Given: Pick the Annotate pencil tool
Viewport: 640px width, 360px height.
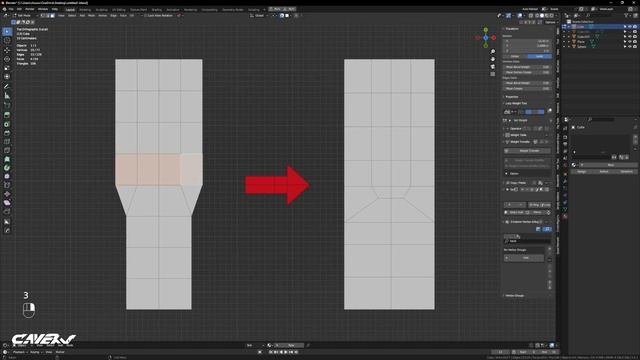Looking at the screenshot, I should coord(7,87).
